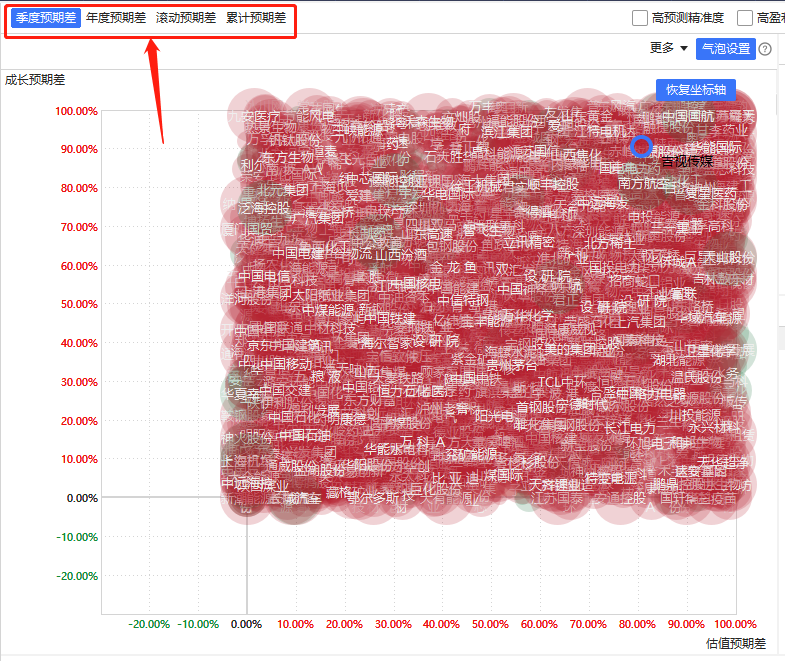The image size is (785, 661).
Task: Click the 比亚迪 bubble label
Action: coord(456,478)
